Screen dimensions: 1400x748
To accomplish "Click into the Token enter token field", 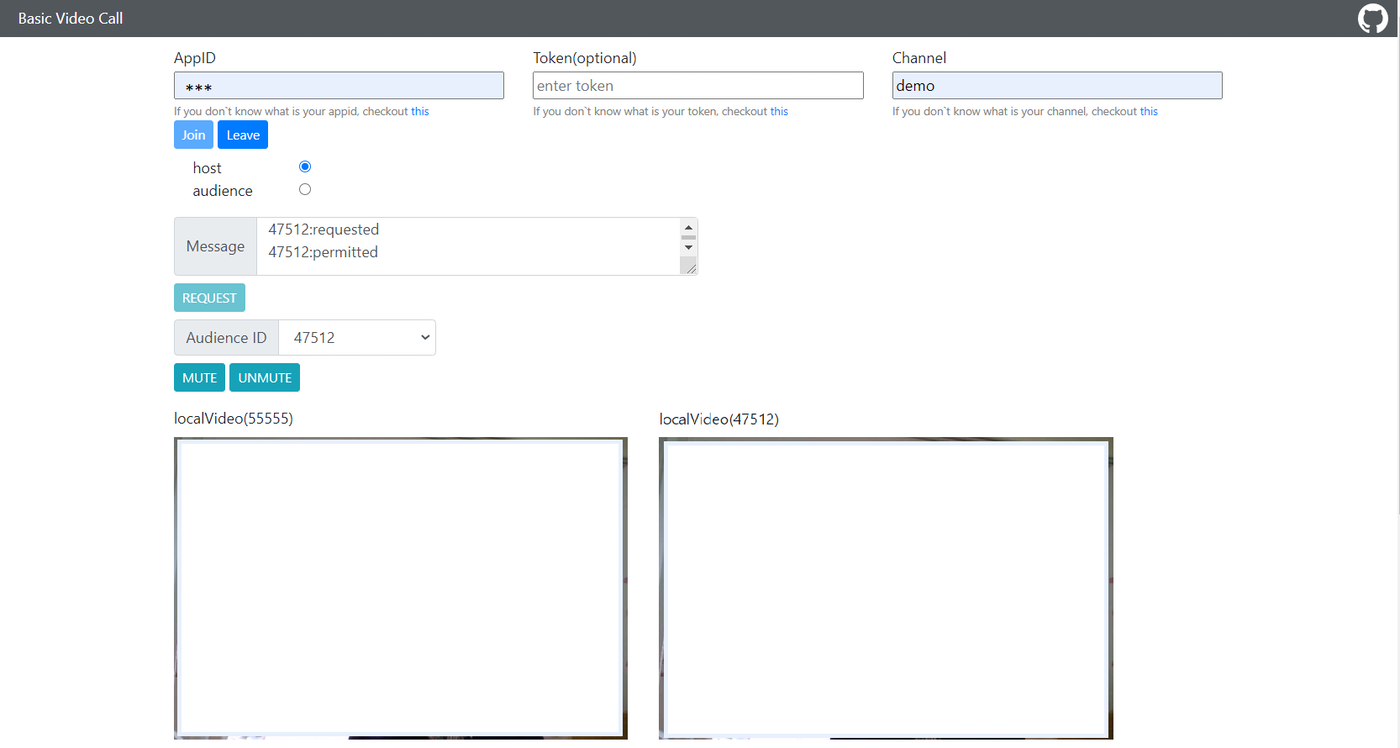I will 698,86.
